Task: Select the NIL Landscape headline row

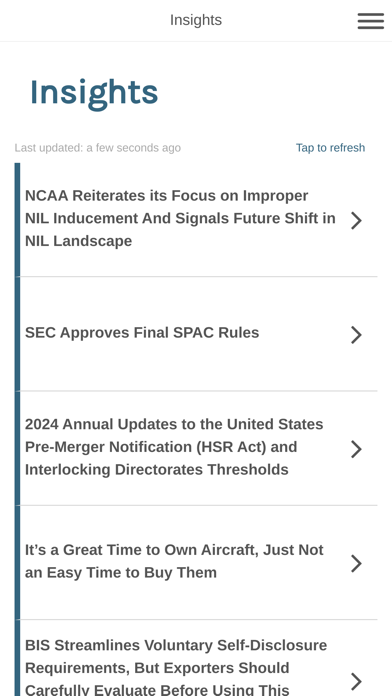Action: (x=196, y=220)
